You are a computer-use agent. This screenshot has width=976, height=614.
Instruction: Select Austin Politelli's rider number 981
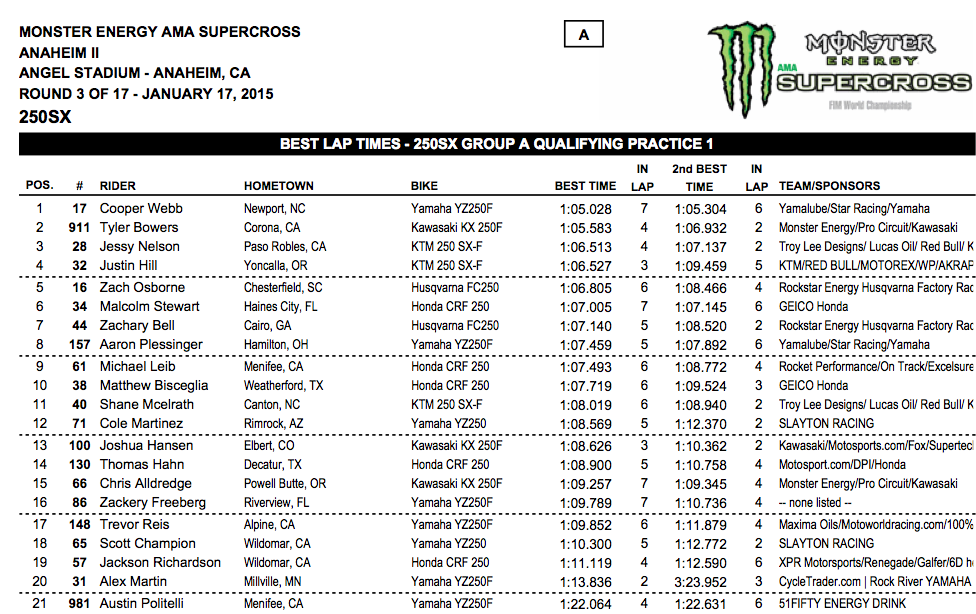(x=78, y=603)
